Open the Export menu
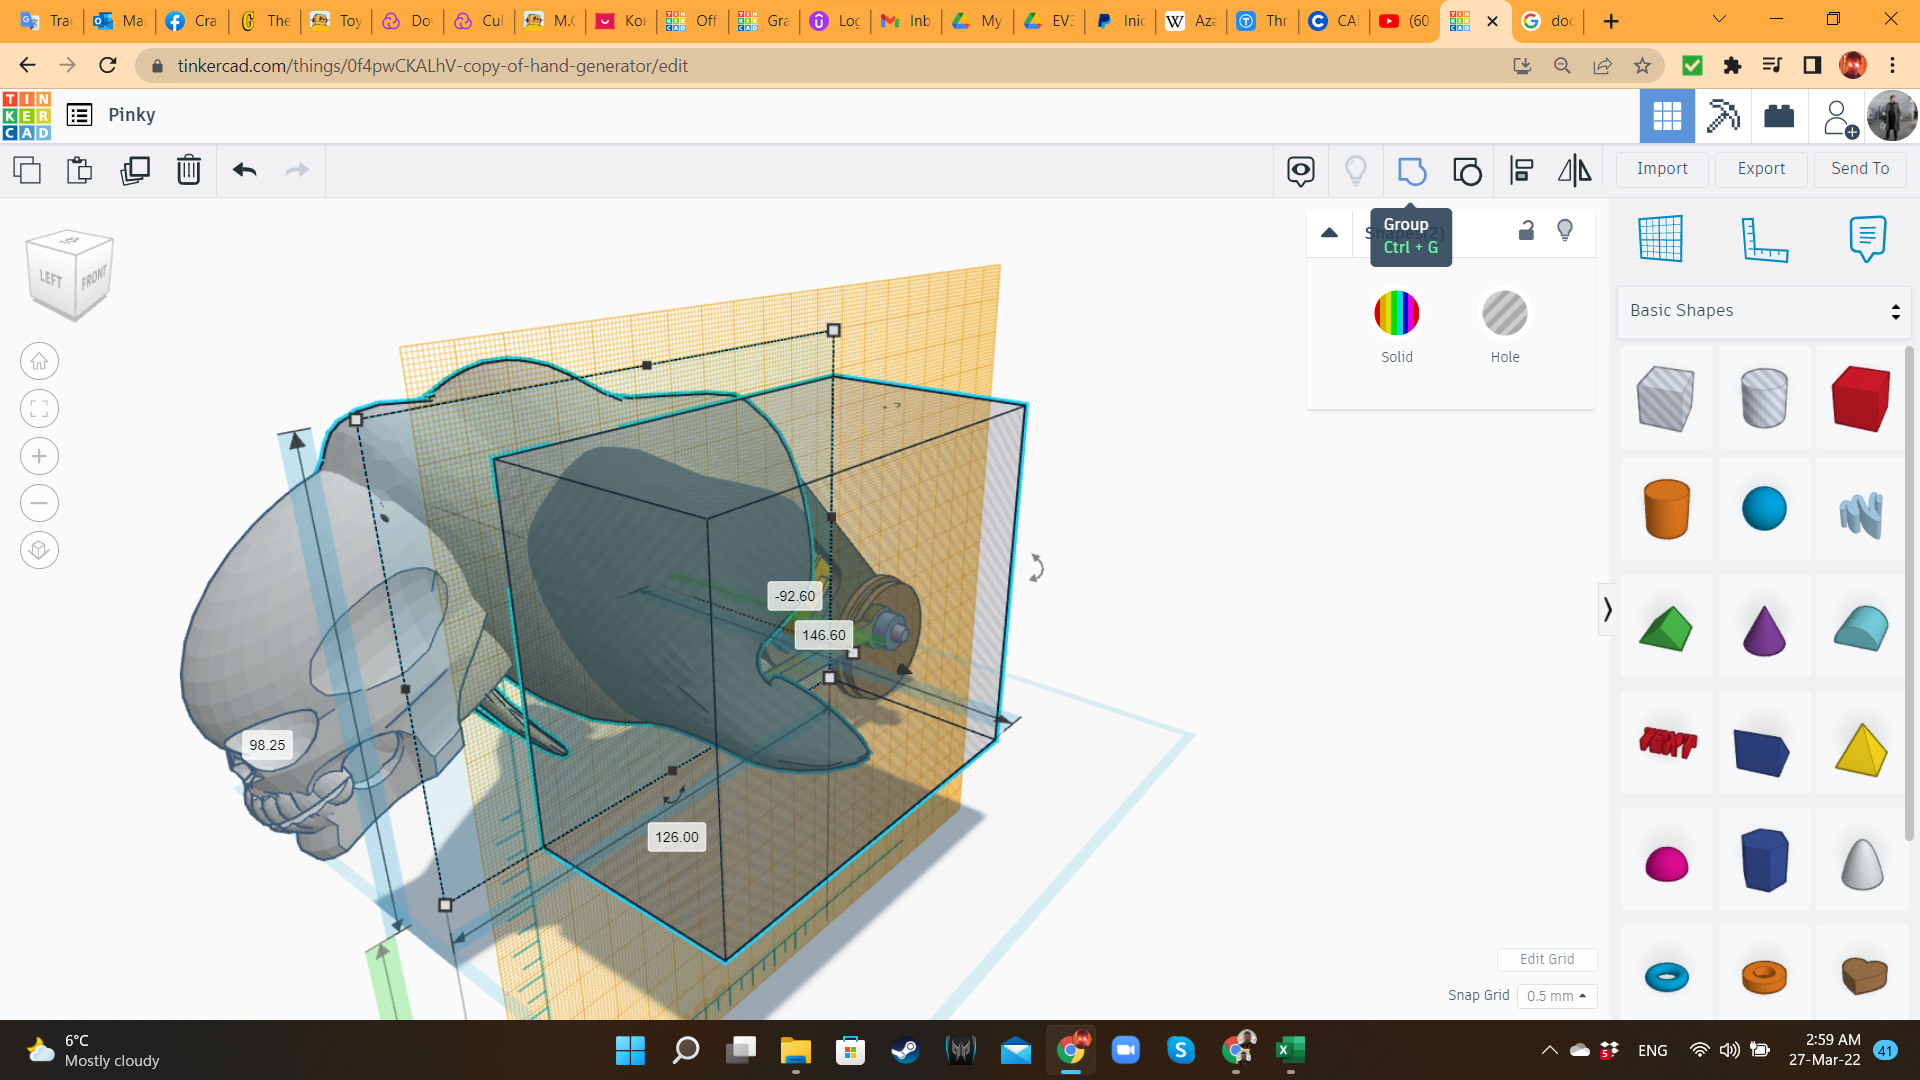Screen dimensions: 1920x1080 (x=1760, y=169)
